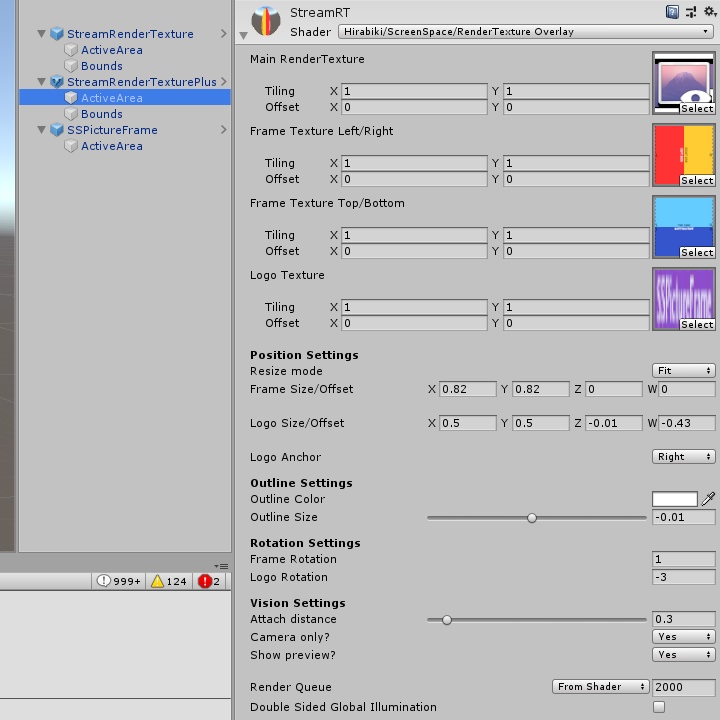Select ActiveArea under StreamRenderTexturePlus

(125, 98)
